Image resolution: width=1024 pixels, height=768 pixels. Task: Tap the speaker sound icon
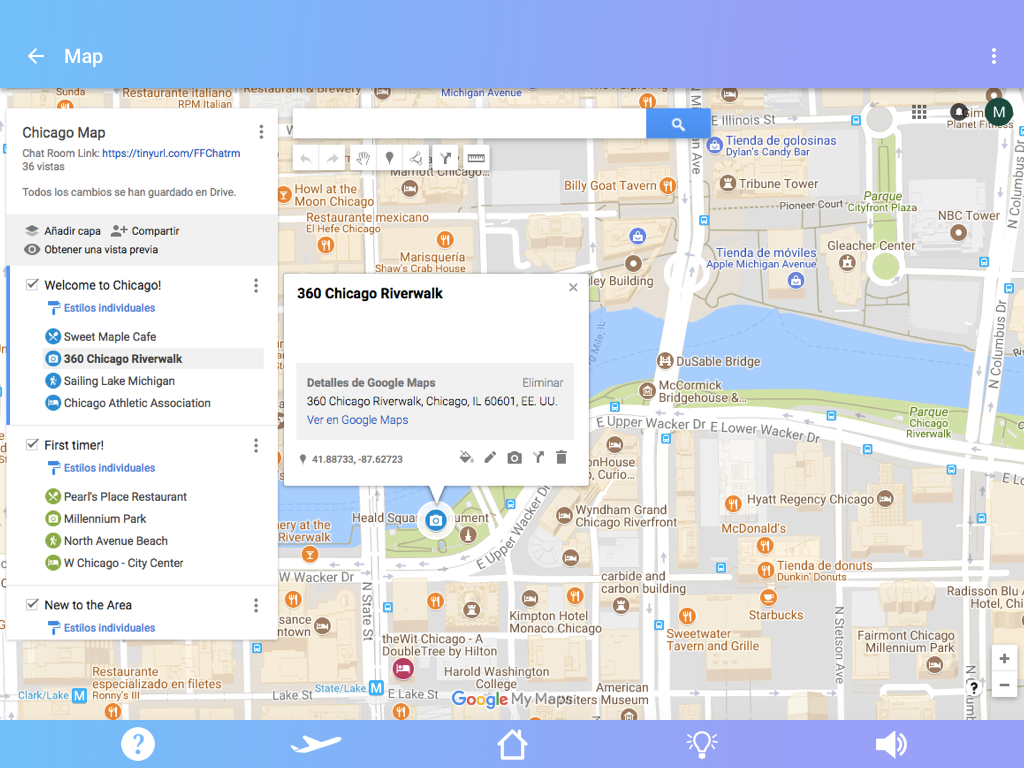(891, 744)
